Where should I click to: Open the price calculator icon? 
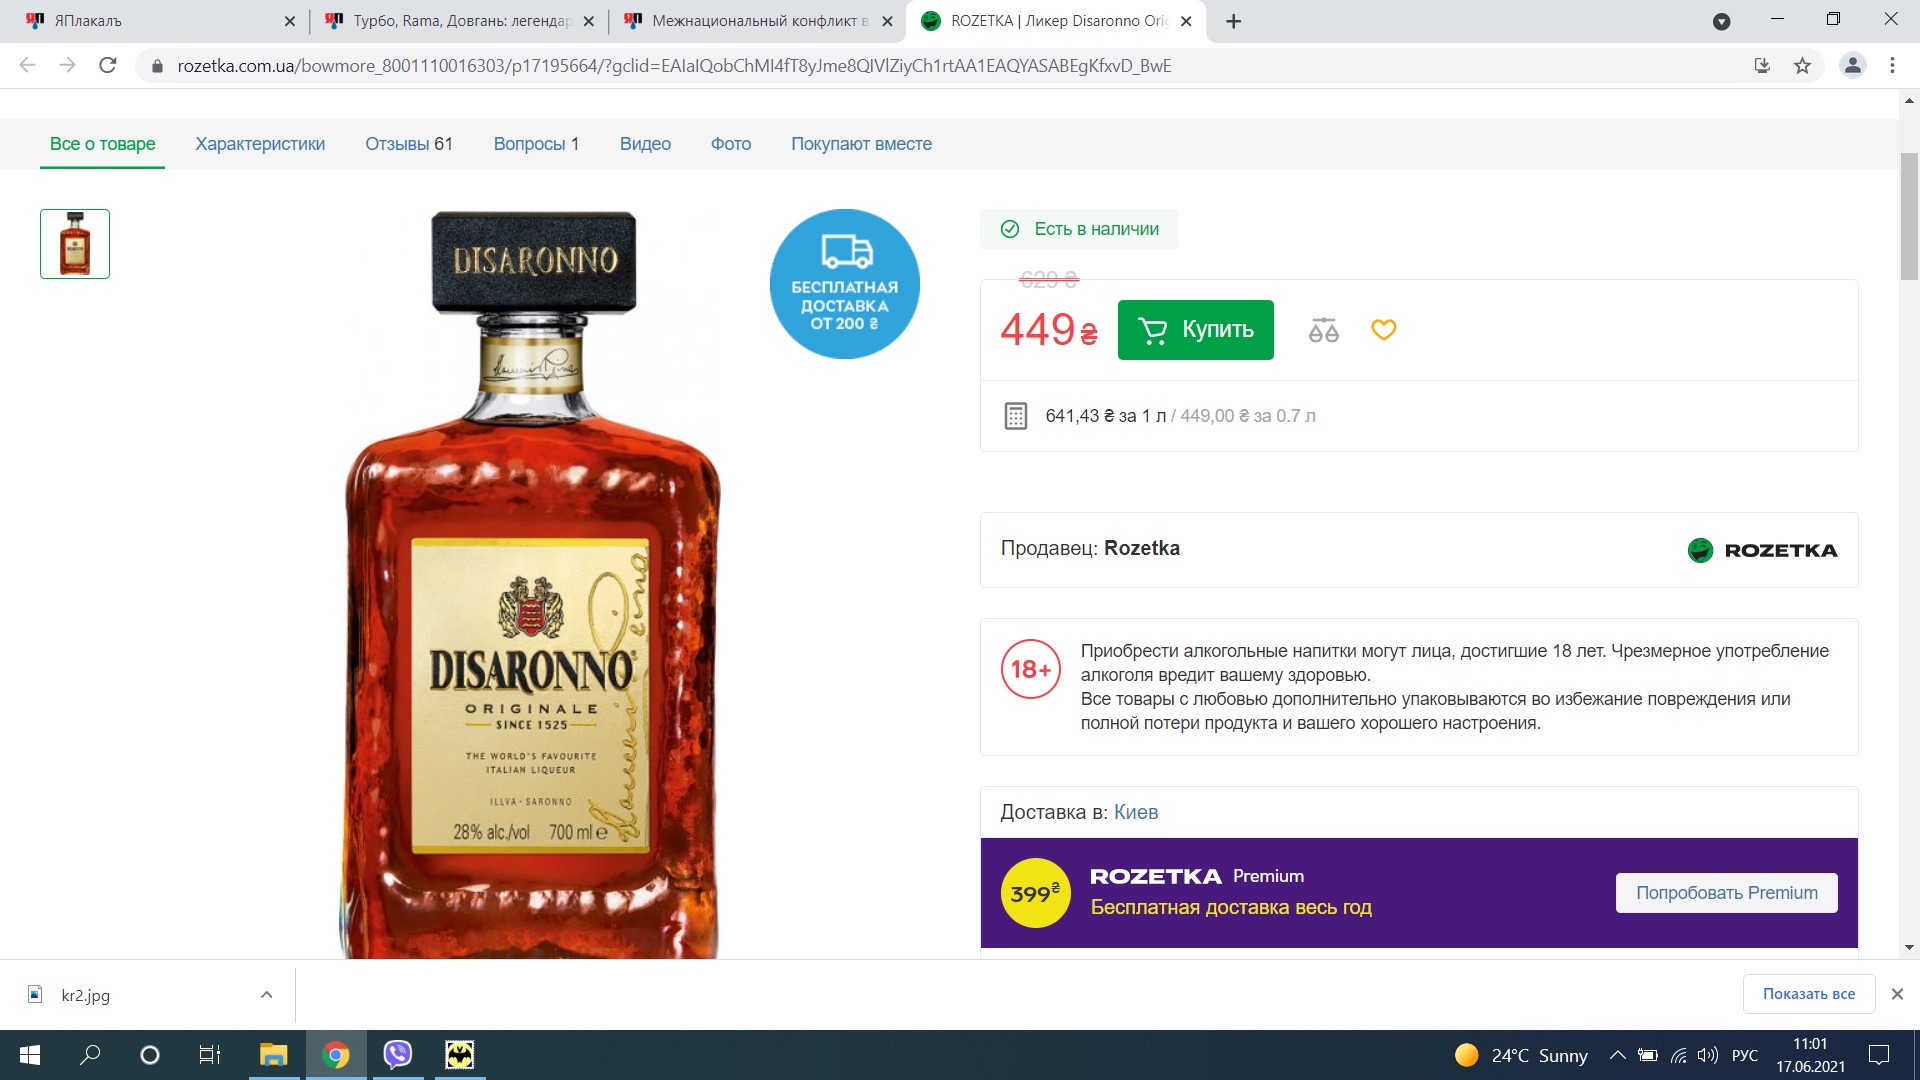tap(1015, 416)
